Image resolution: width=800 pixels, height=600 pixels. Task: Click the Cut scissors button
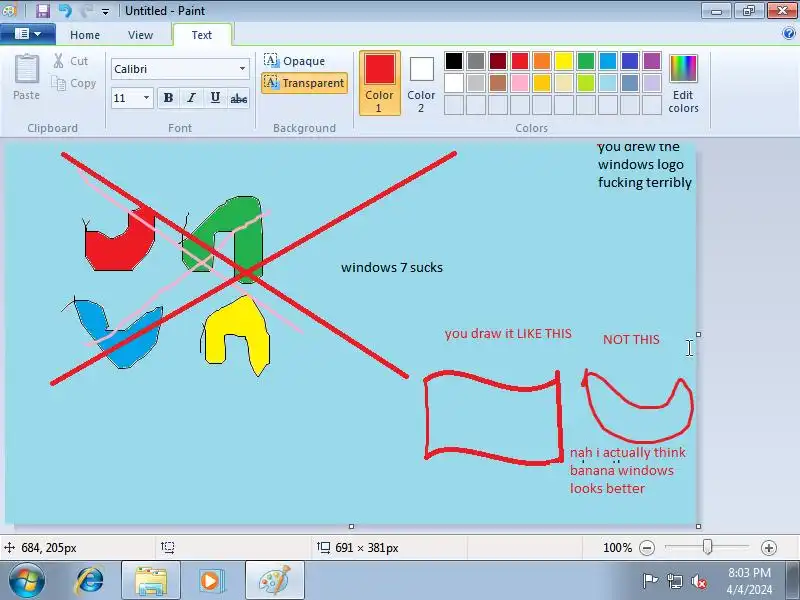click(x=70, y=61)
